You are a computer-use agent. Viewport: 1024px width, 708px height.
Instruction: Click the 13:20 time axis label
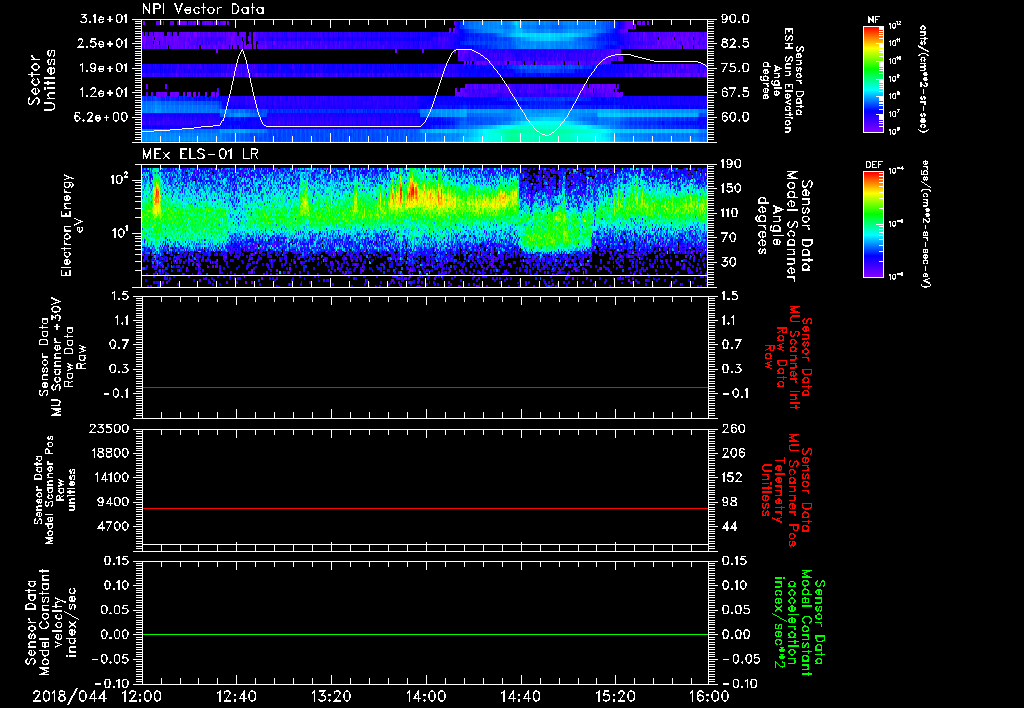coord(330,696)
